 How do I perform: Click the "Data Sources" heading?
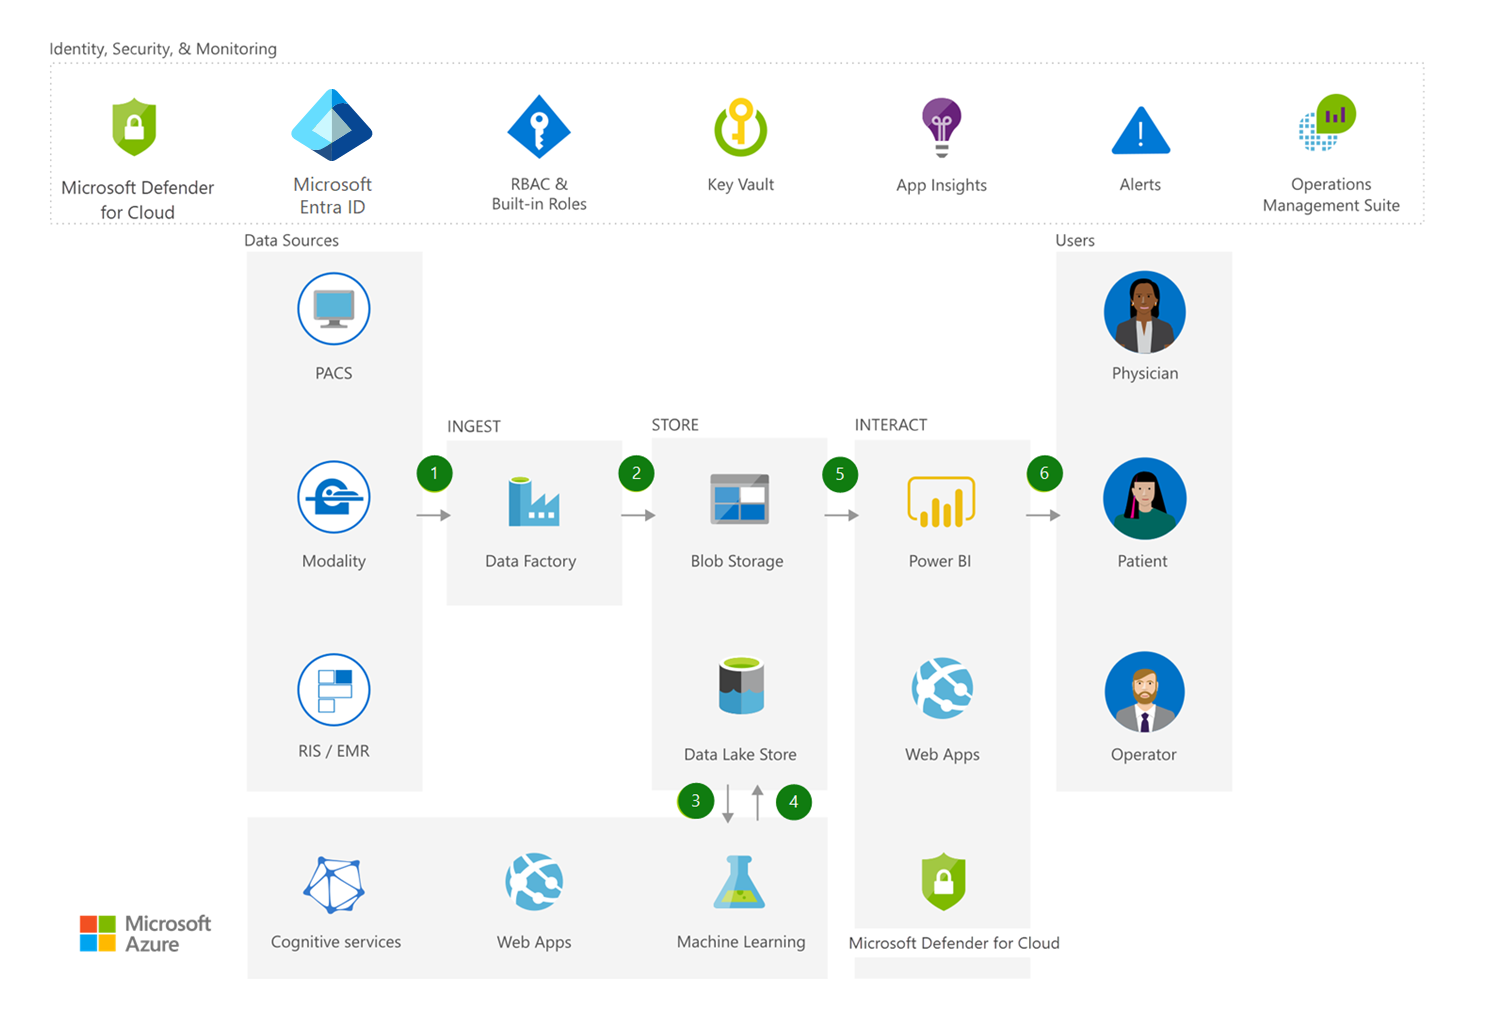click(291, 240)
